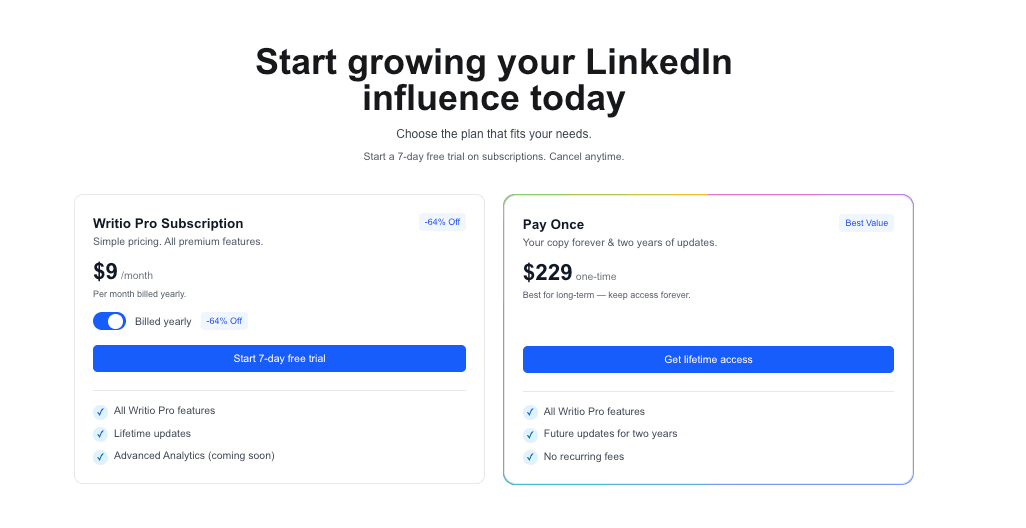Click the Best Value badge
1026x528 pixels.
point(866,223)
